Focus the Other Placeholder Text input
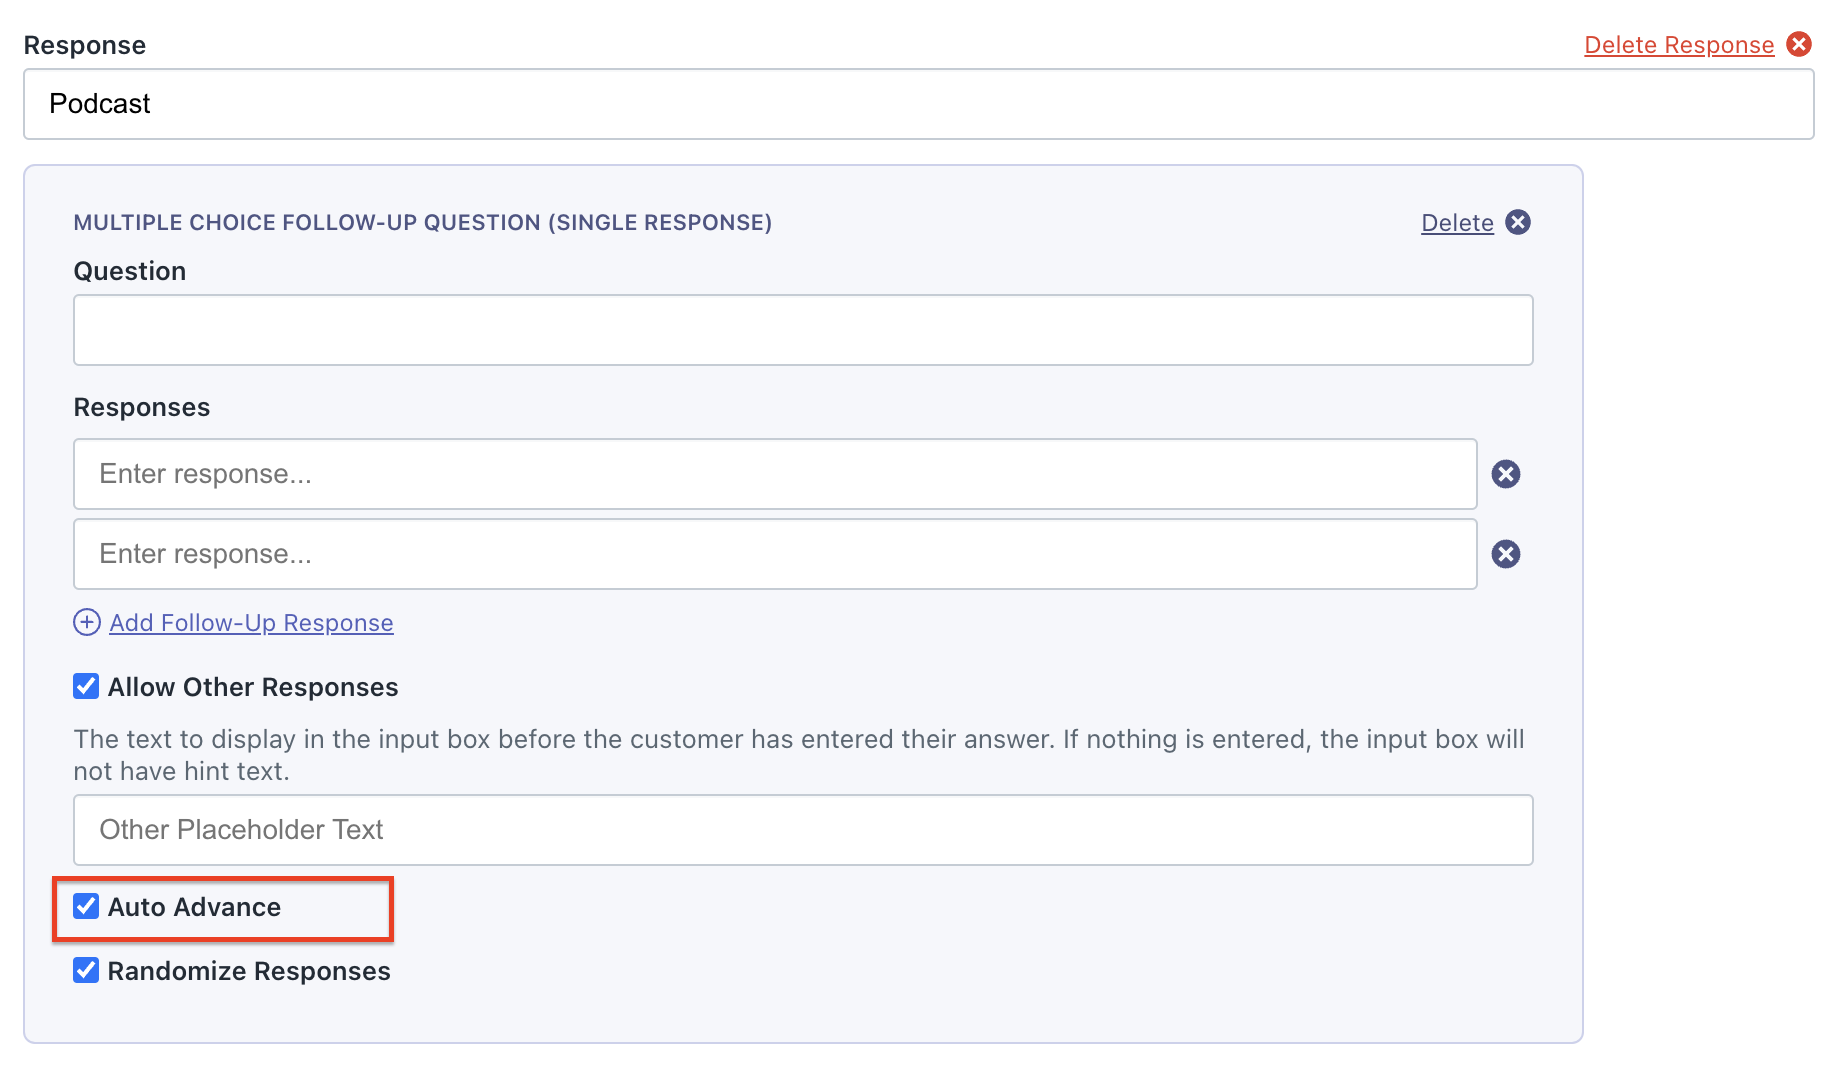The width and height of the screenshot is (1840, 1080). 803,830
